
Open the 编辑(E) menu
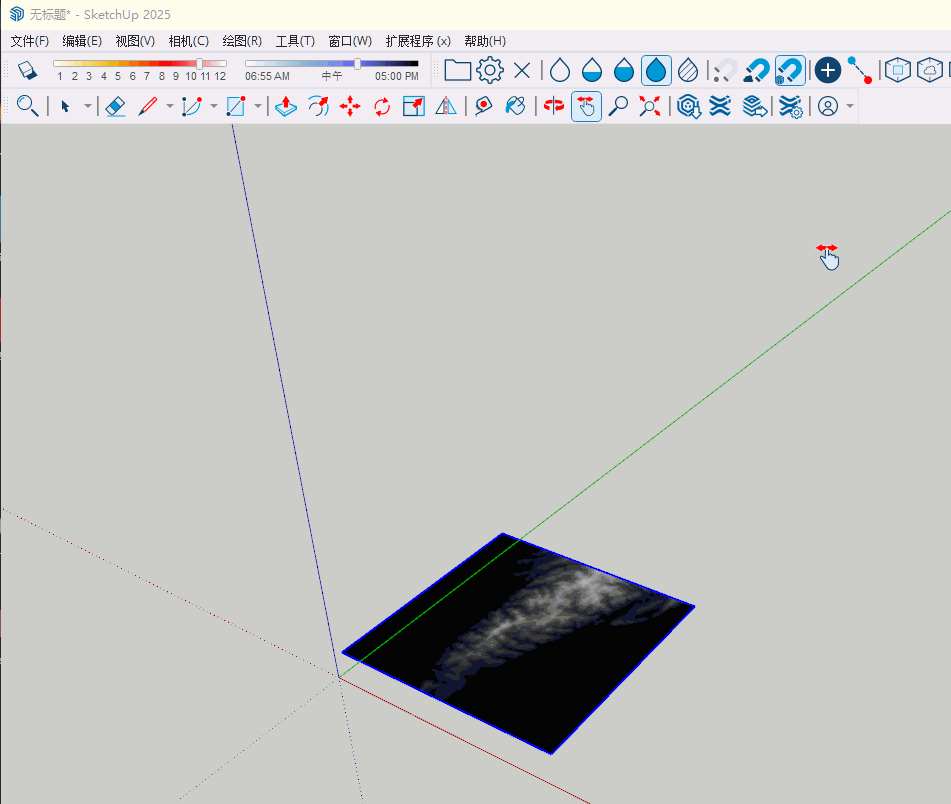tap(82, 41)
